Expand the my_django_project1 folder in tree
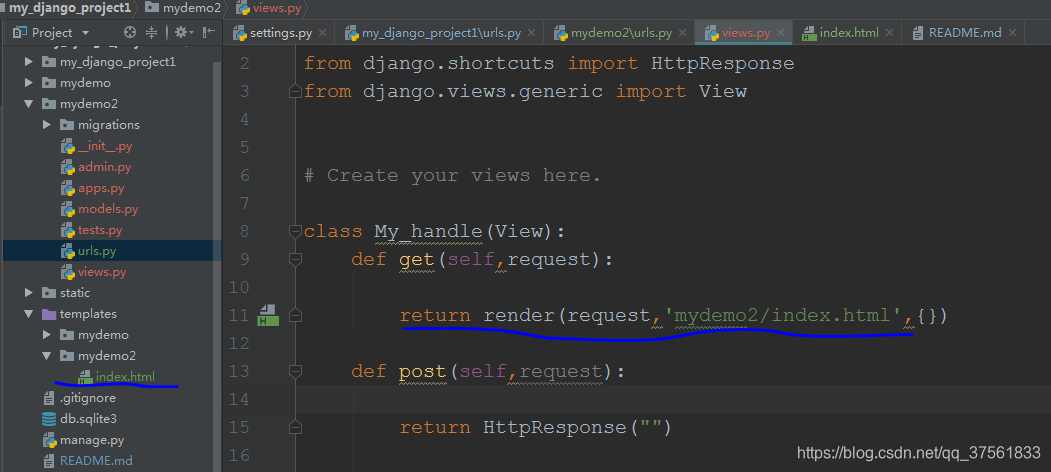Viewport: 1051px width, 472px height. click(29, 62)
